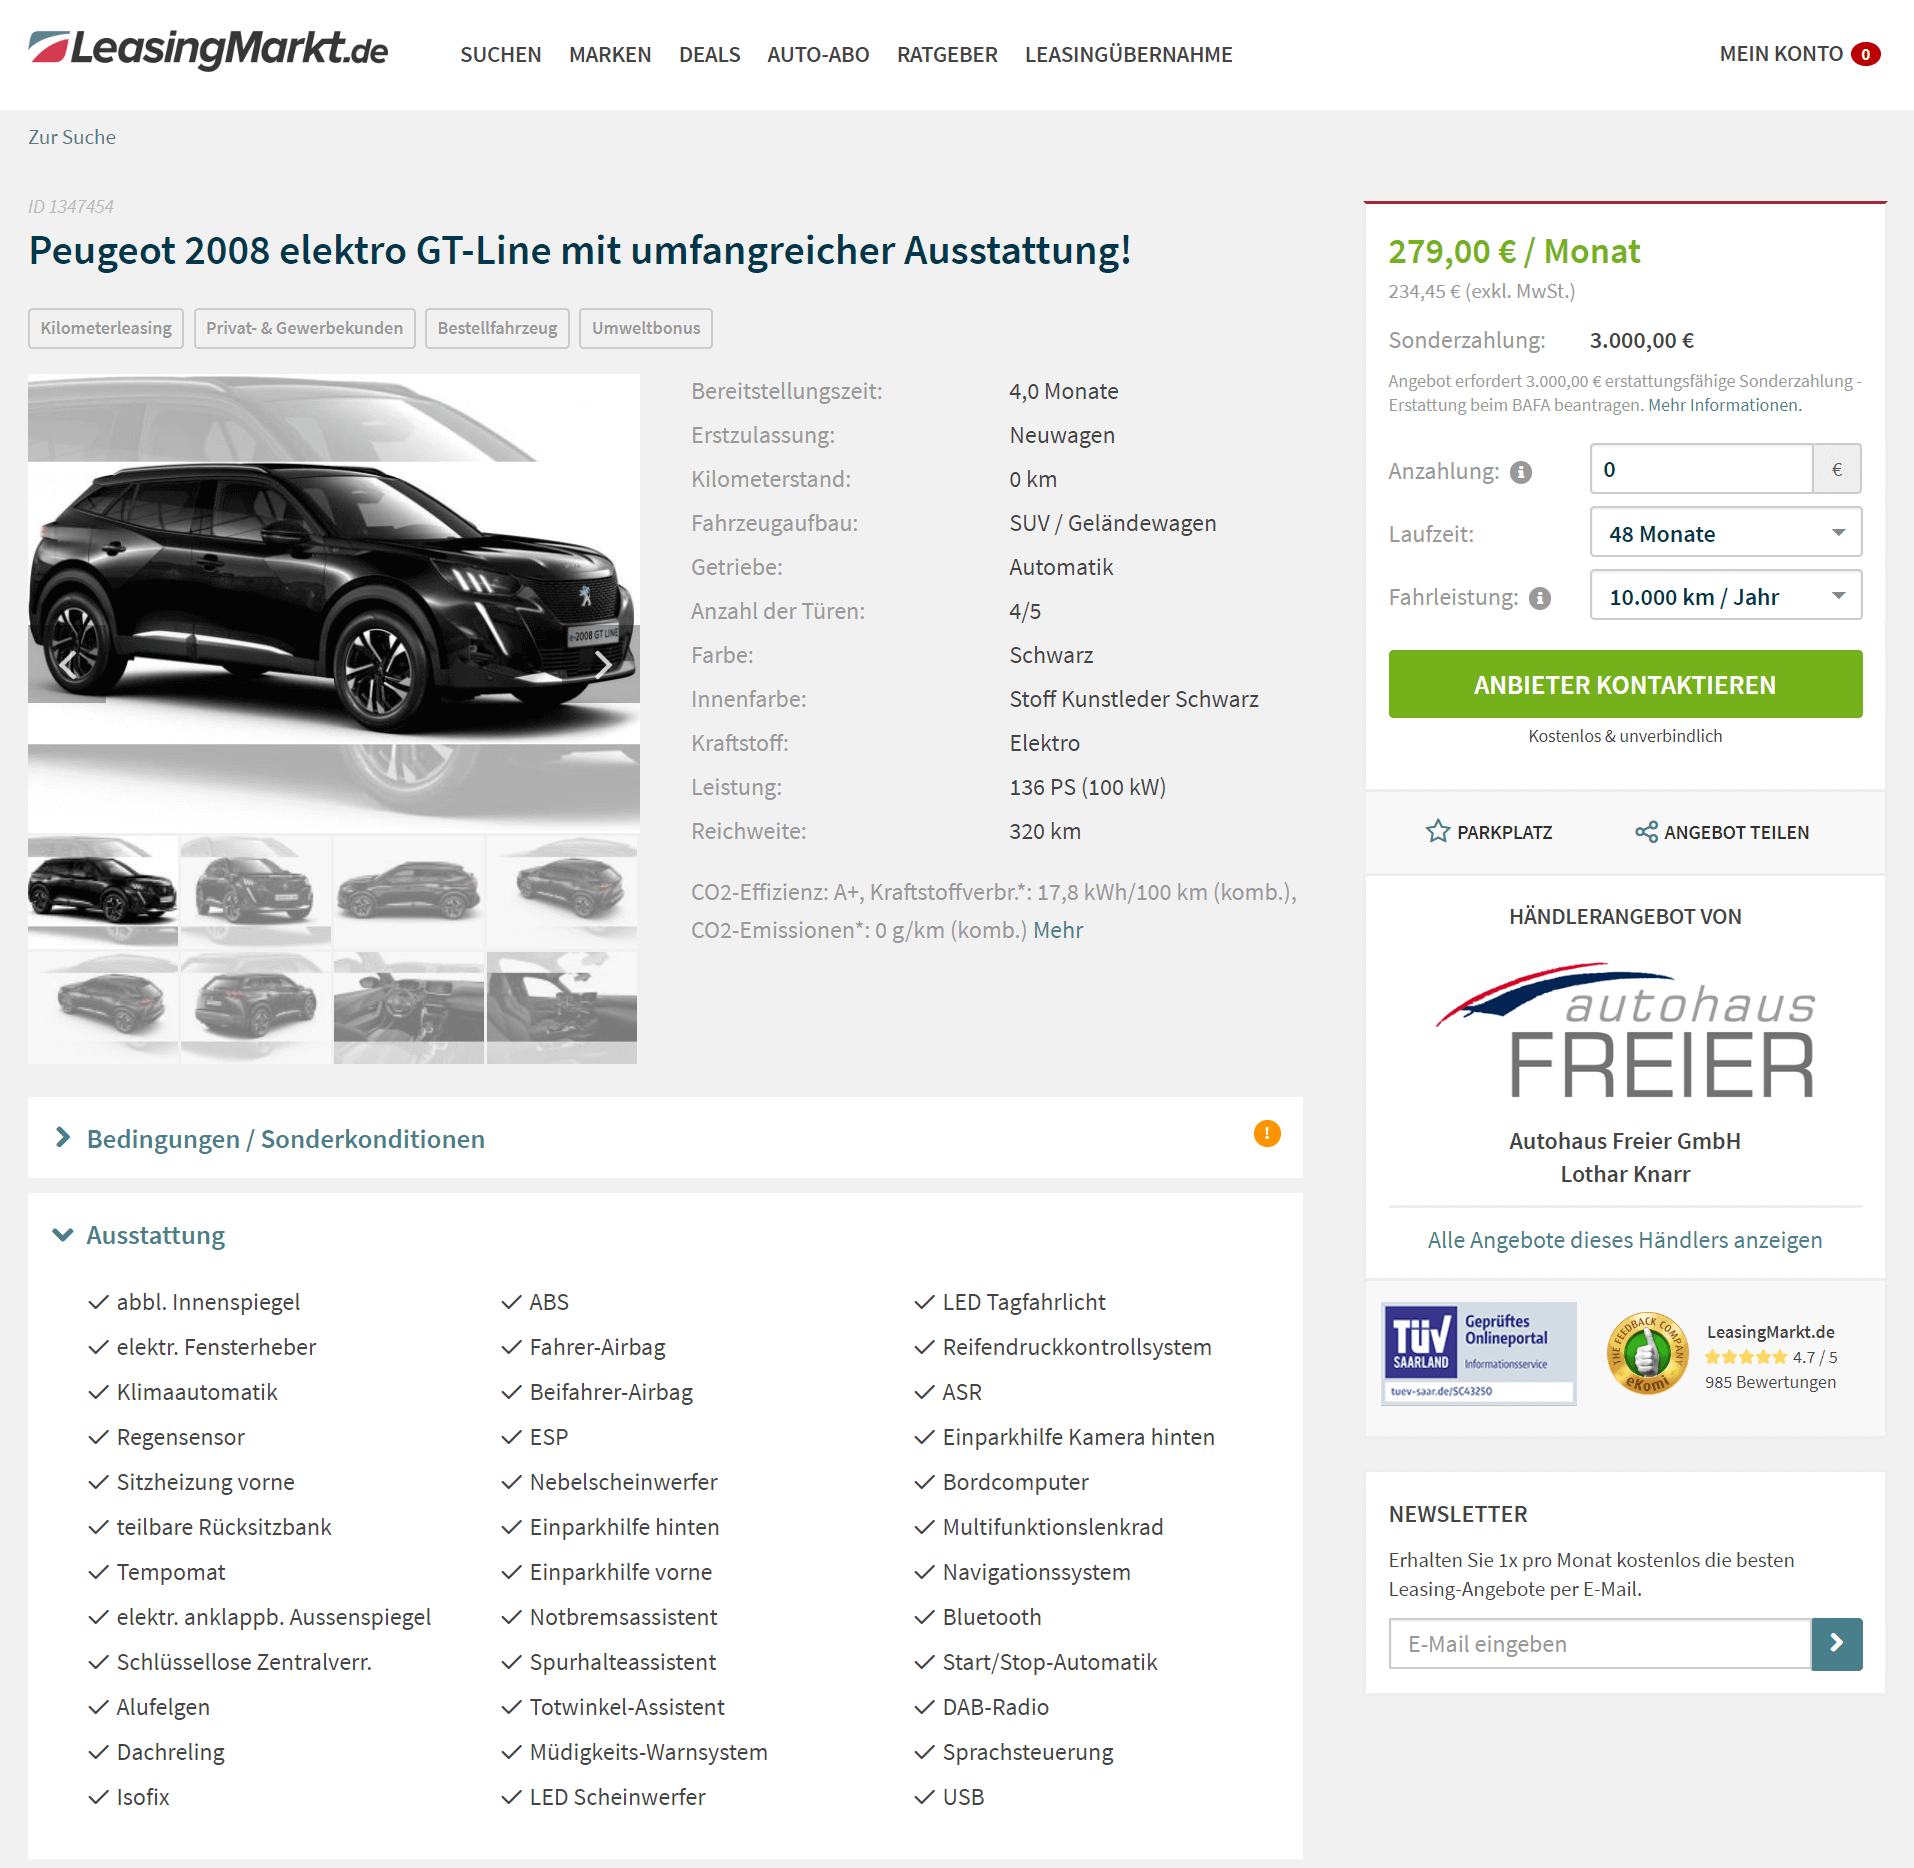Image resolution: width=1914 pixels, height=1868 pixels.
Task: Save offer with Parkplatz star icon
Action: (1438, 832)
